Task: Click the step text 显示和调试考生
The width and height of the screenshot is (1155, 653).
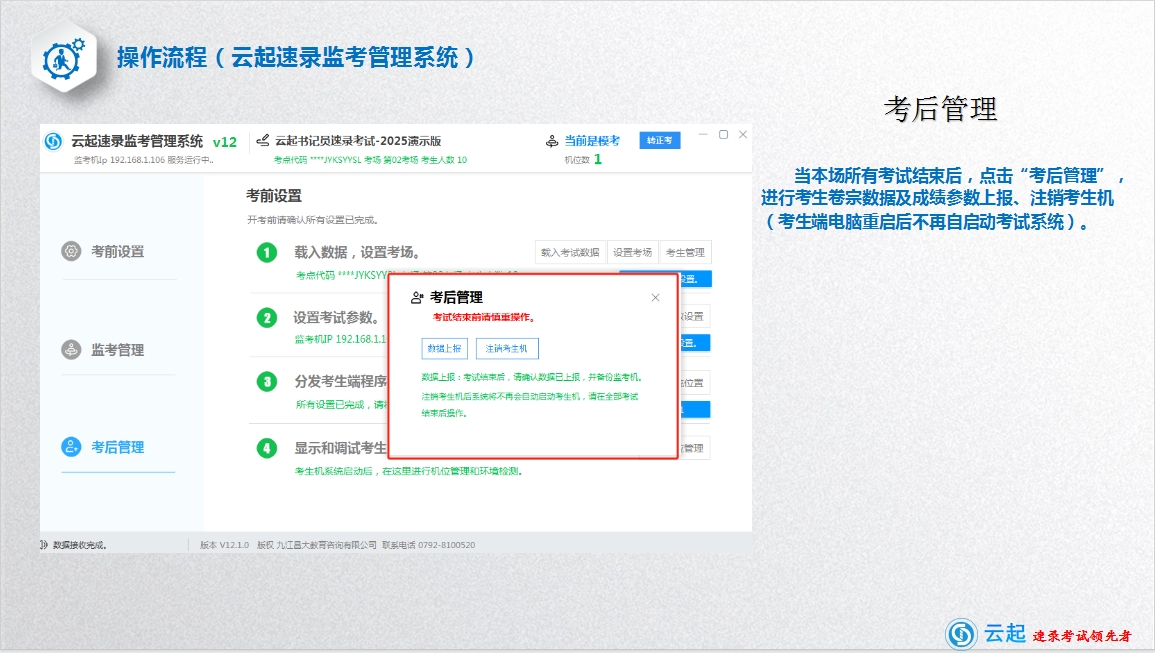Action: (340, 448)
